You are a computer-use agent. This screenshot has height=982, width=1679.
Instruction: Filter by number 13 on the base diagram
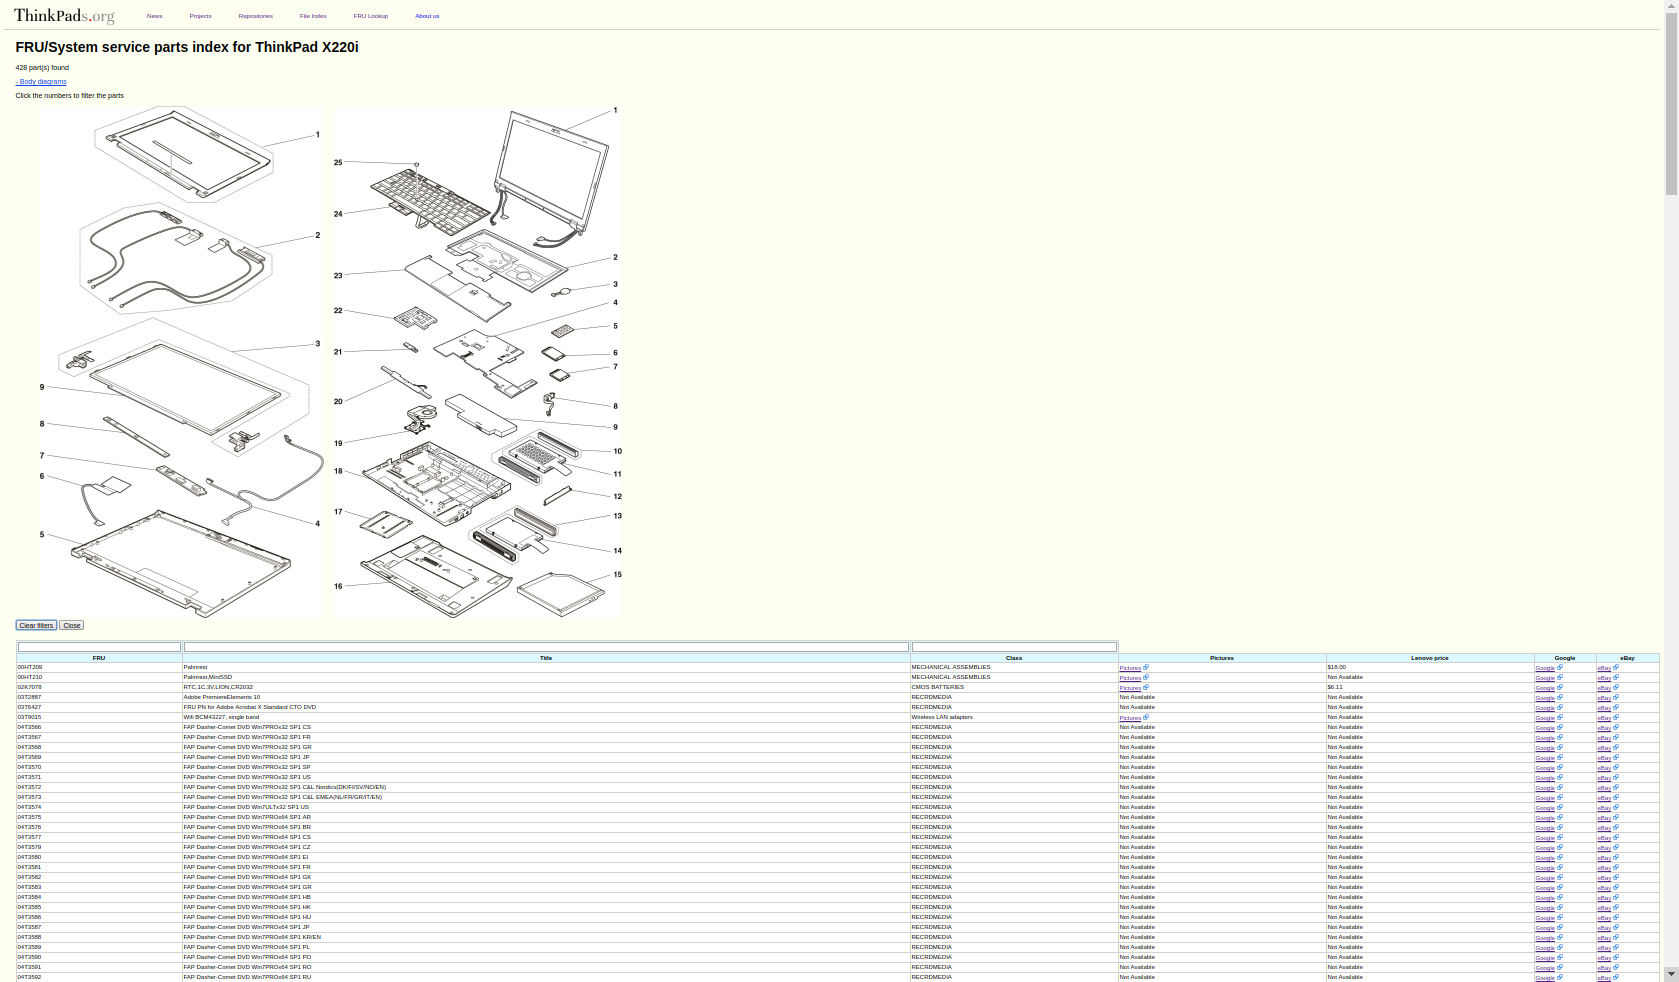click(618, 516)
